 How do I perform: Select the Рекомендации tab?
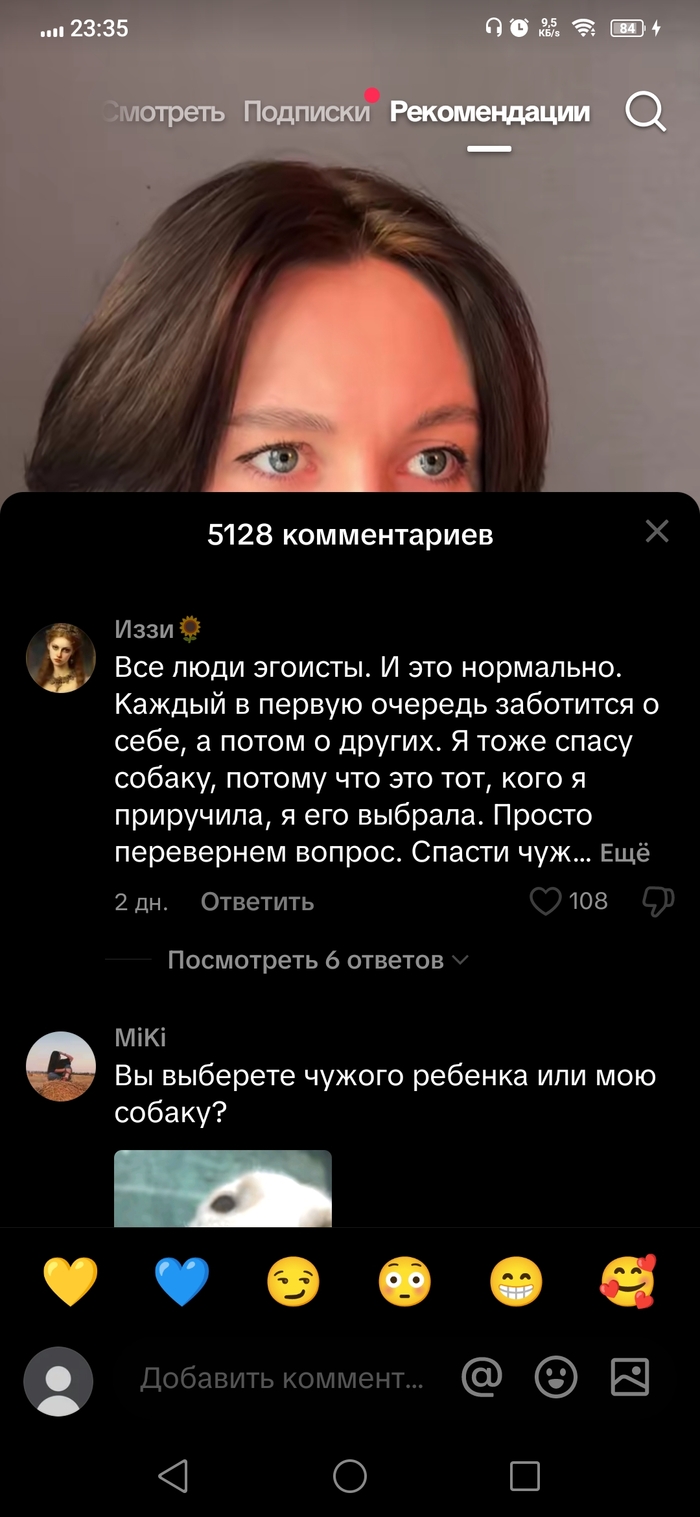pyautogui.click(x=490, y=112)
